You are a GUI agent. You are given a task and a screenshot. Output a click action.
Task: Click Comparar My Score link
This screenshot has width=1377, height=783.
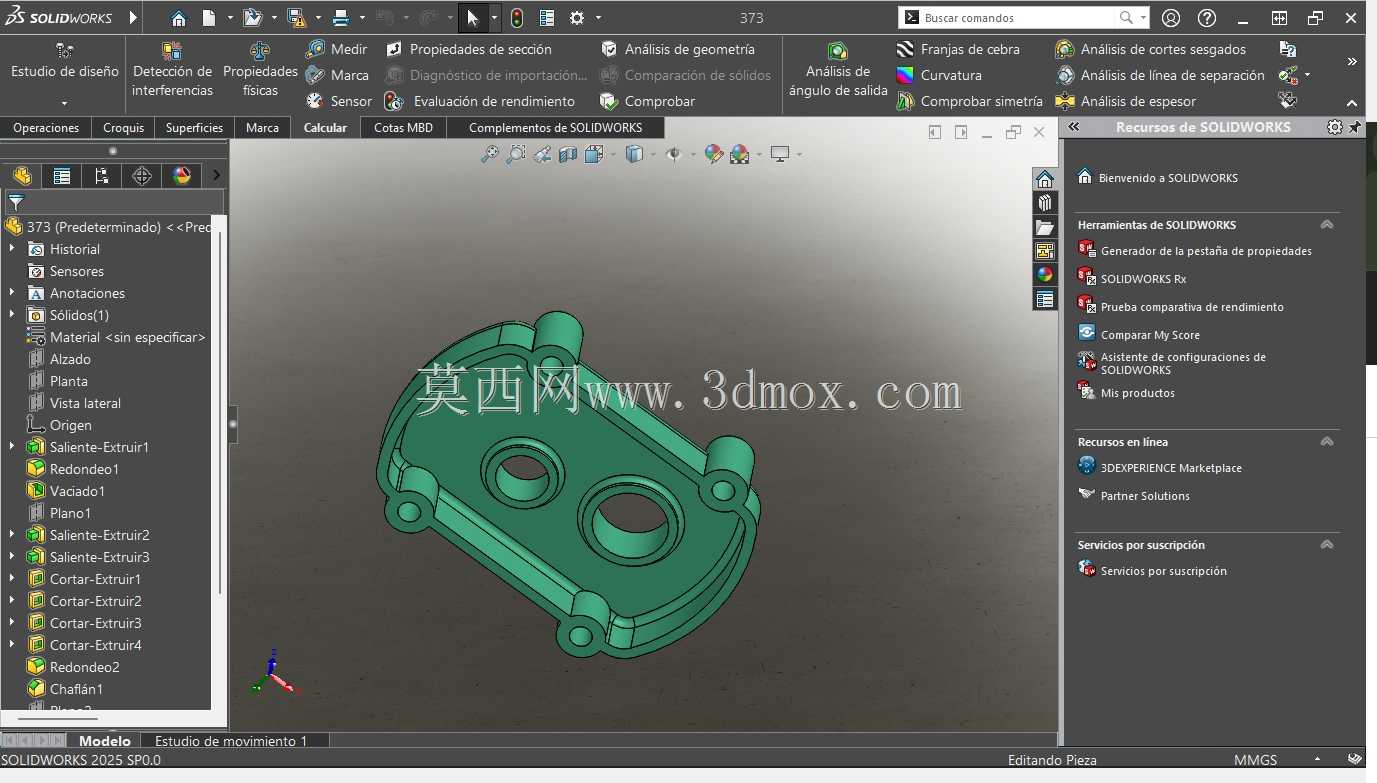tap(1150, 335)
